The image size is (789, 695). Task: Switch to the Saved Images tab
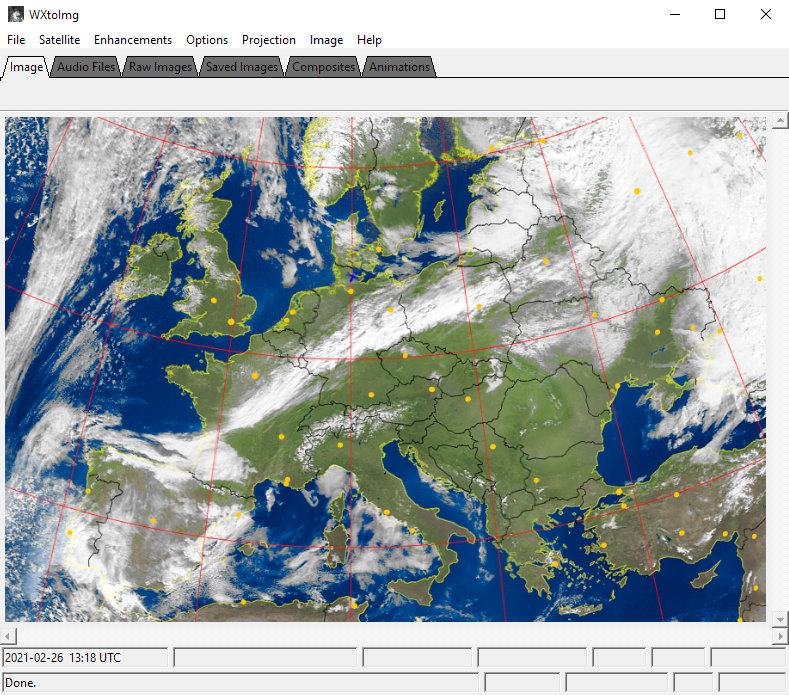click(242, 67)
